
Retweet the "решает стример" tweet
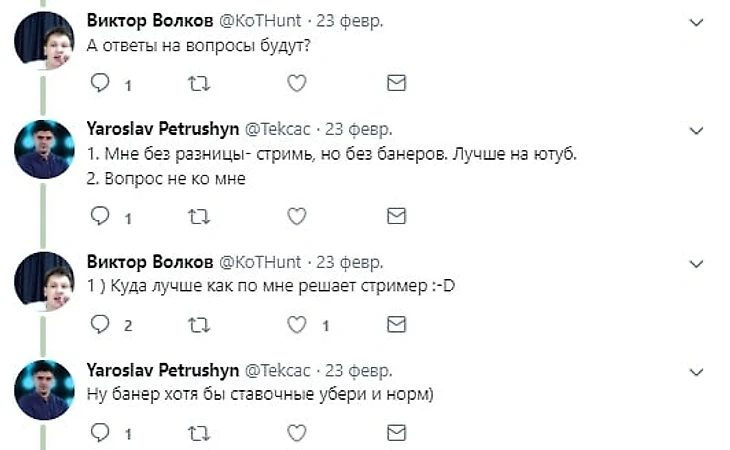tap(199, 324)
